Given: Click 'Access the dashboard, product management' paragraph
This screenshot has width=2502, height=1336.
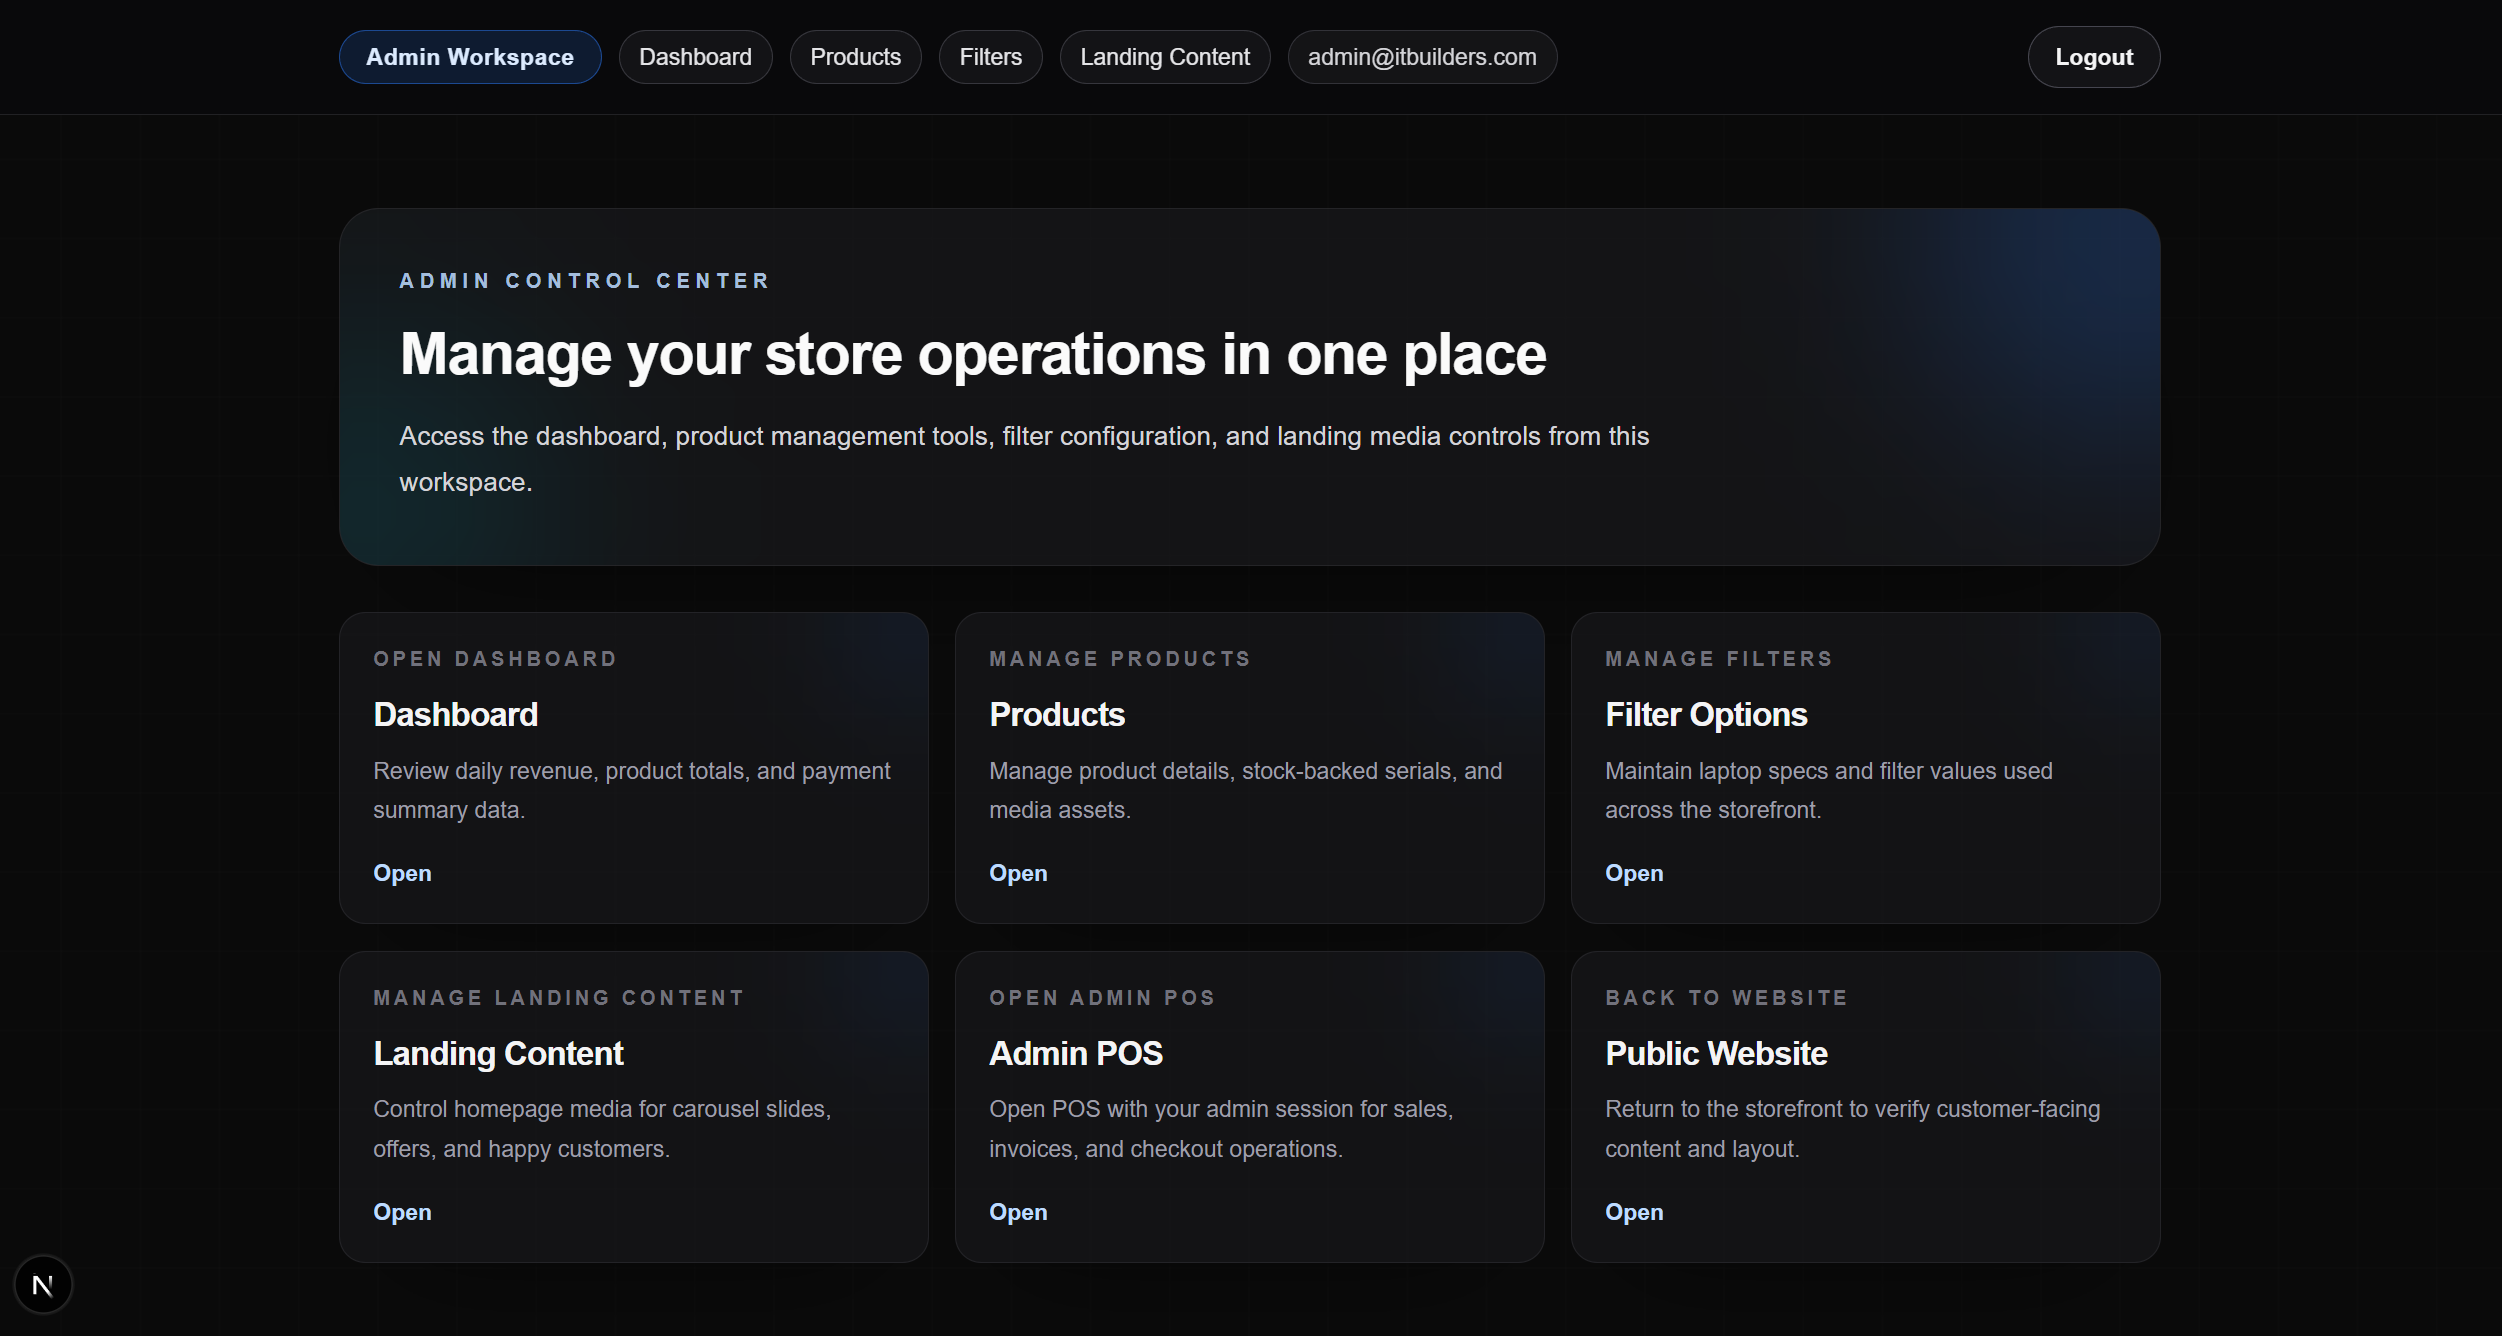Looking at the screenshot, I should (x=1024, y=459).
